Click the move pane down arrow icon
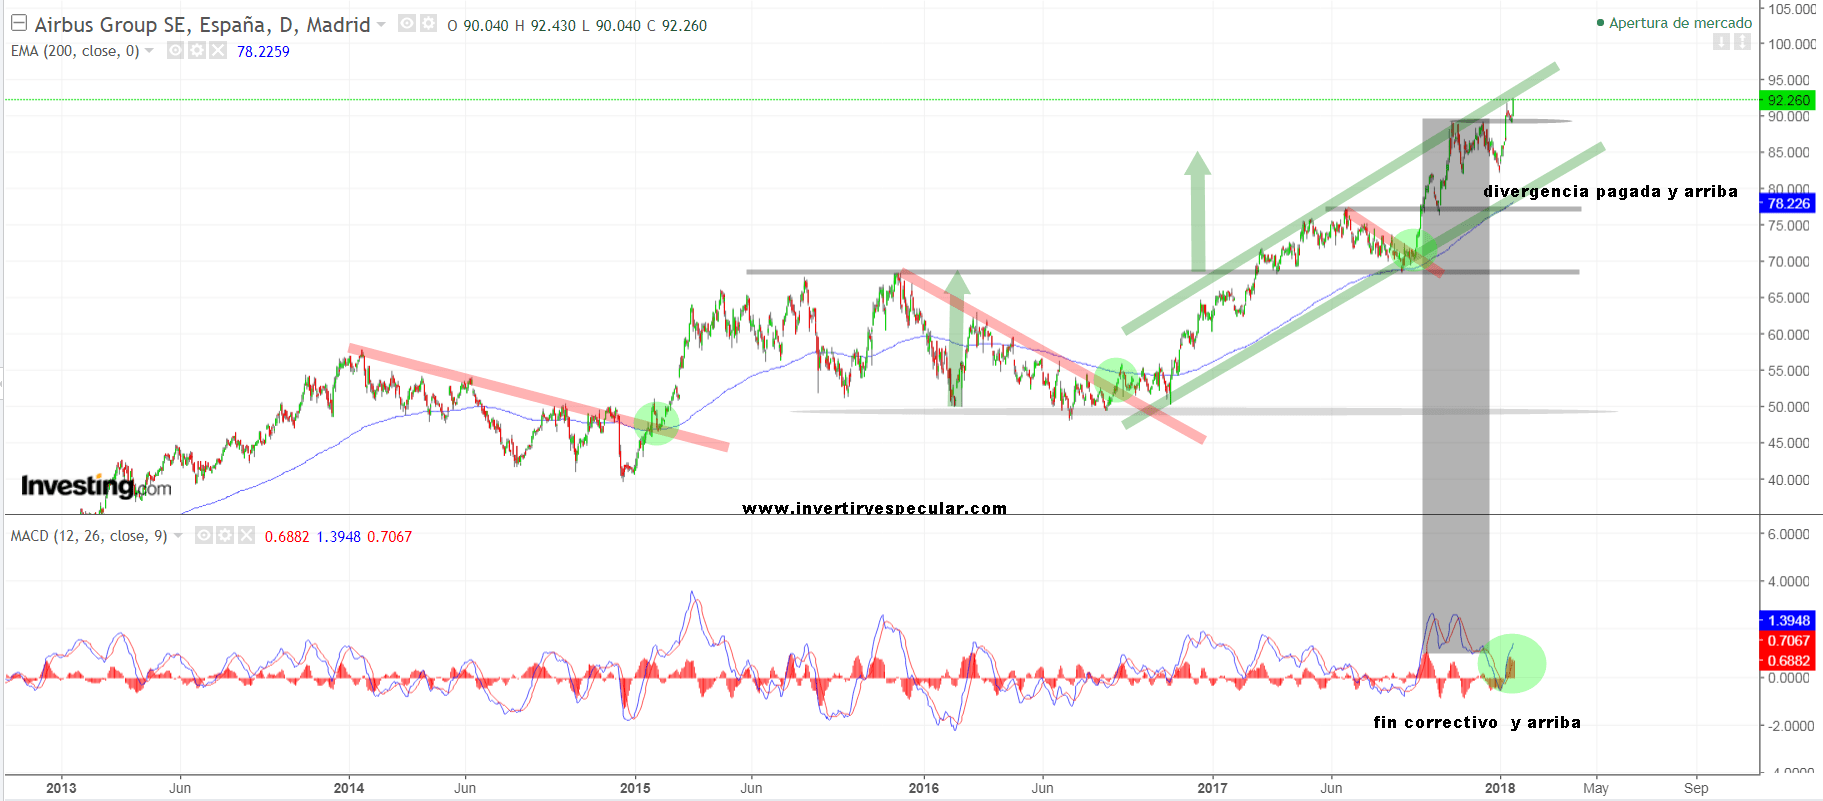The image size is (1823, 801). coord(1720,42)
